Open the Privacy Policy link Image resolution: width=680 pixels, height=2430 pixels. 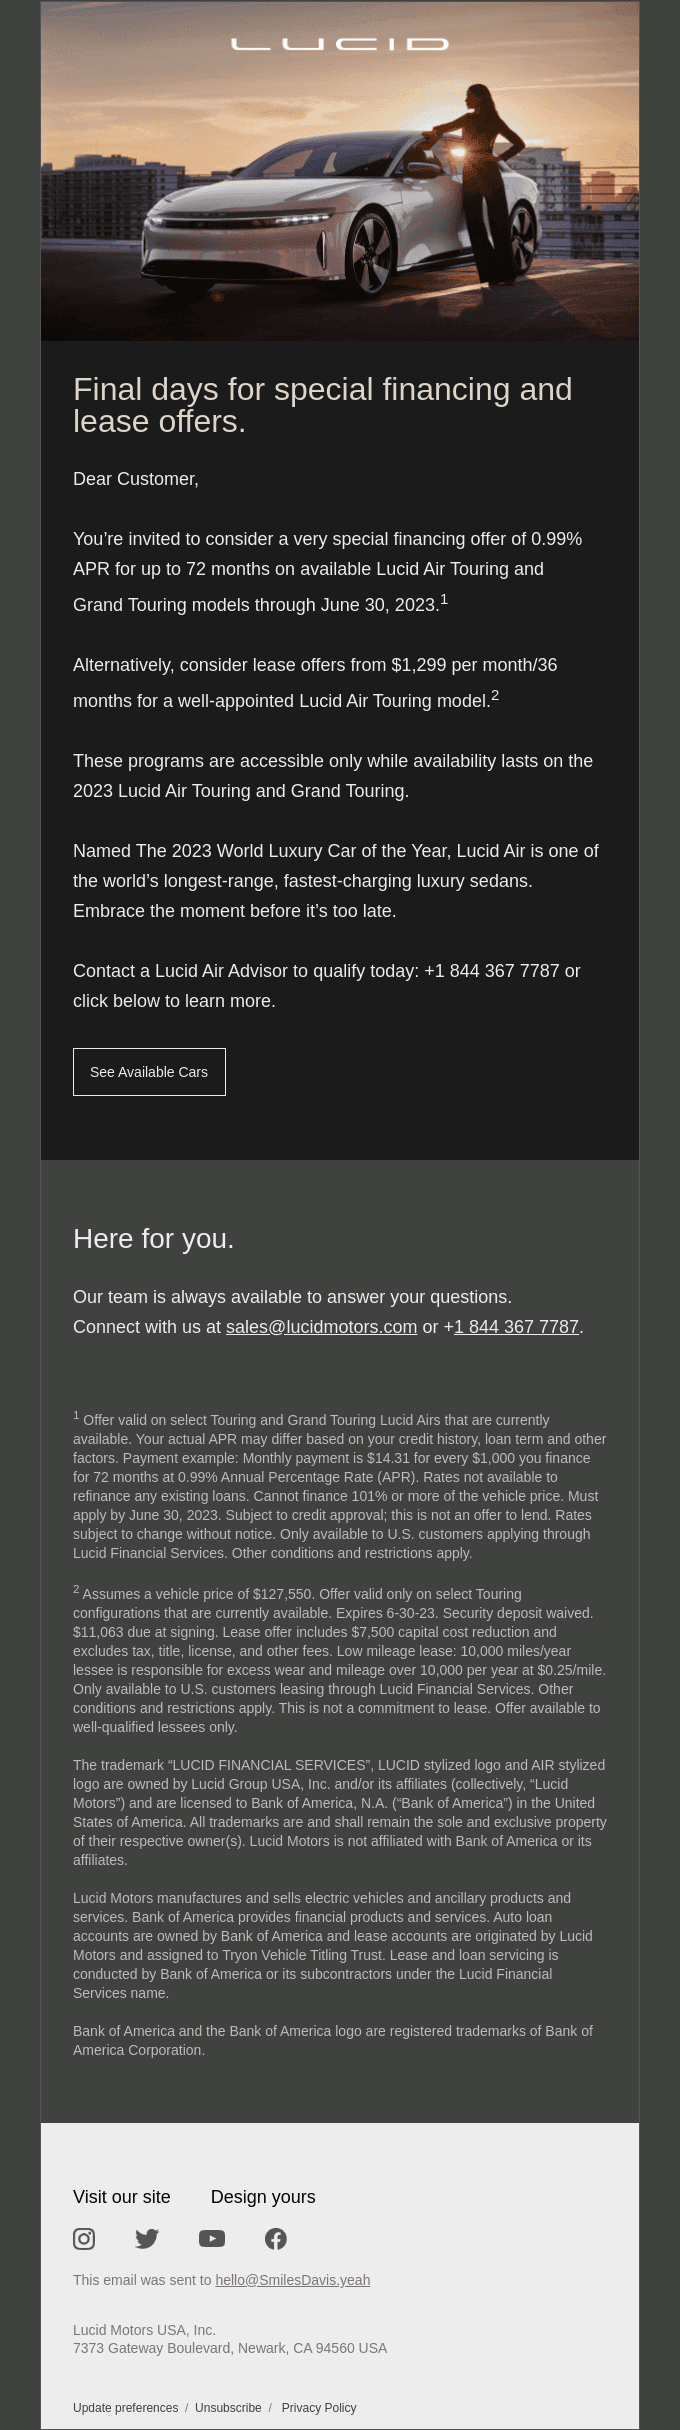click(319, 2408)
